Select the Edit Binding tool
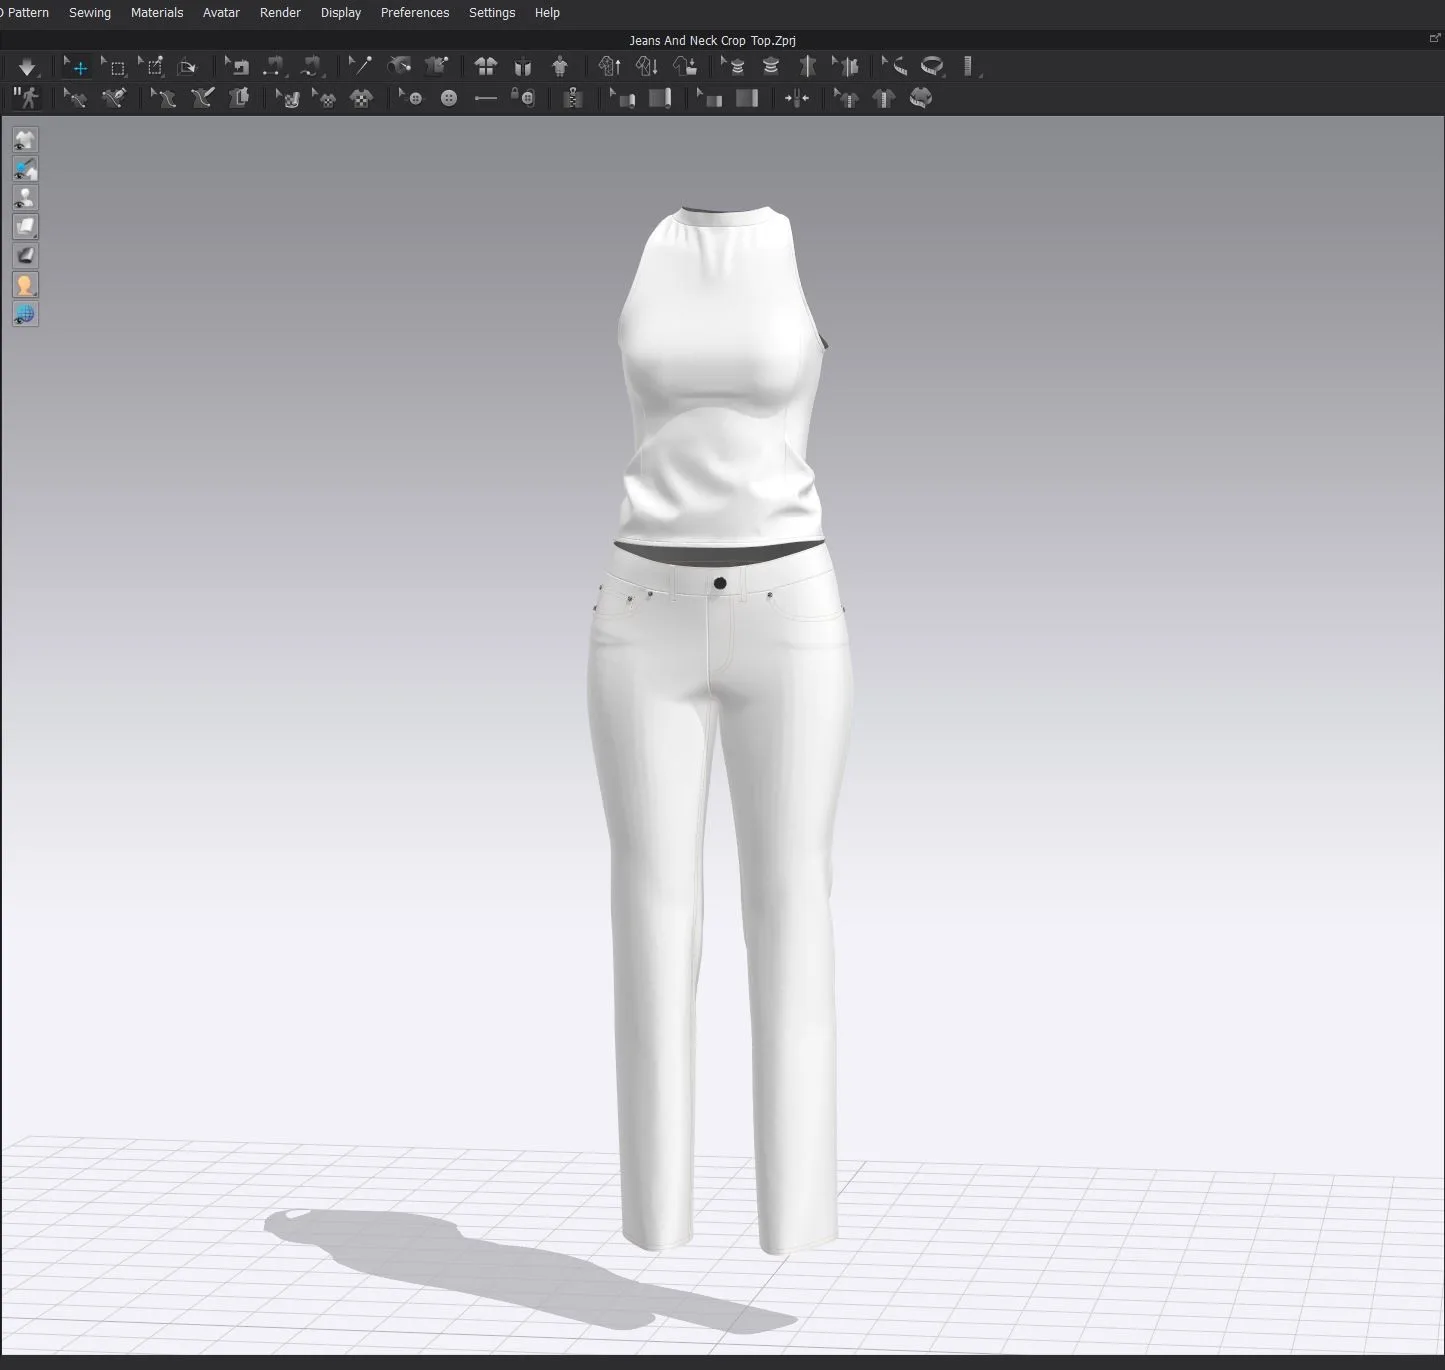The height and width of the screenshot is (1370, 1445). click(x=709, y=98)
